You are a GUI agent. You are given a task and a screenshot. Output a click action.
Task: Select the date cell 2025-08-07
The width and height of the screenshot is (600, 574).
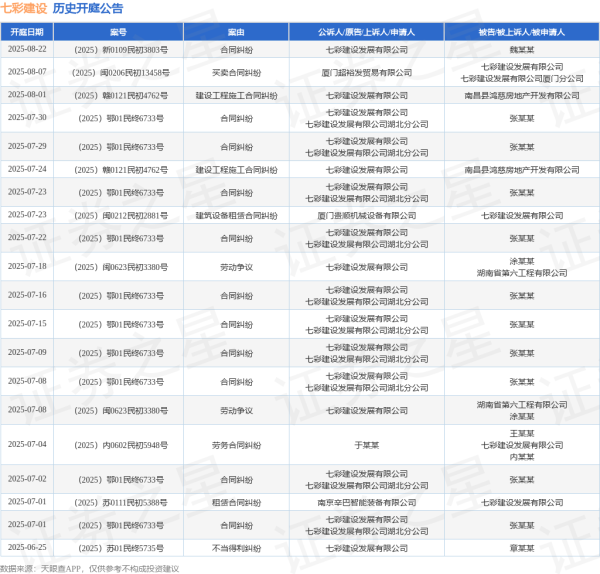pos(27,72)
